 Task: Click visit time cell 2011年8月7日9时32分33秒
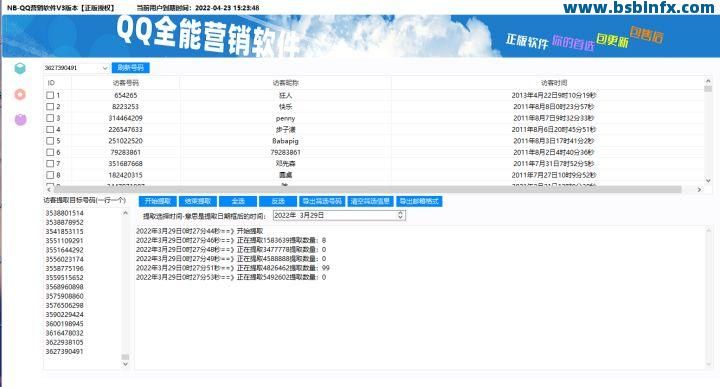point(554,118)
